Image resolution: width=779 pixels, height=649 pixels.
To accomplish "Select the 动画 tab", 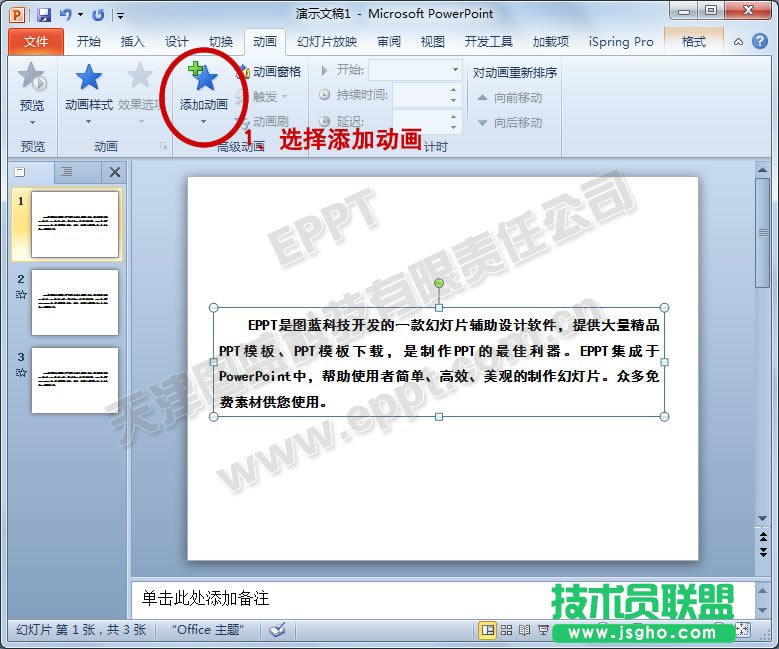I will 265,41.
